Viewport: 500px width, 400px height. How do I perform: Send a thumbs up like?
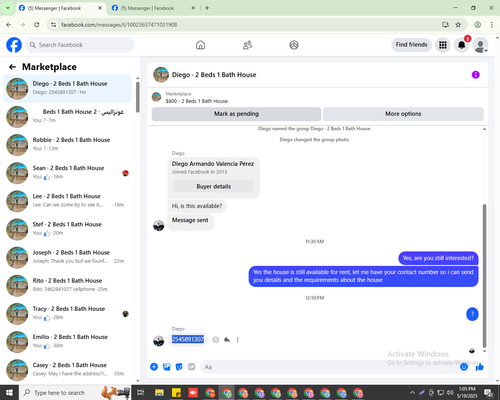[480, 367]
